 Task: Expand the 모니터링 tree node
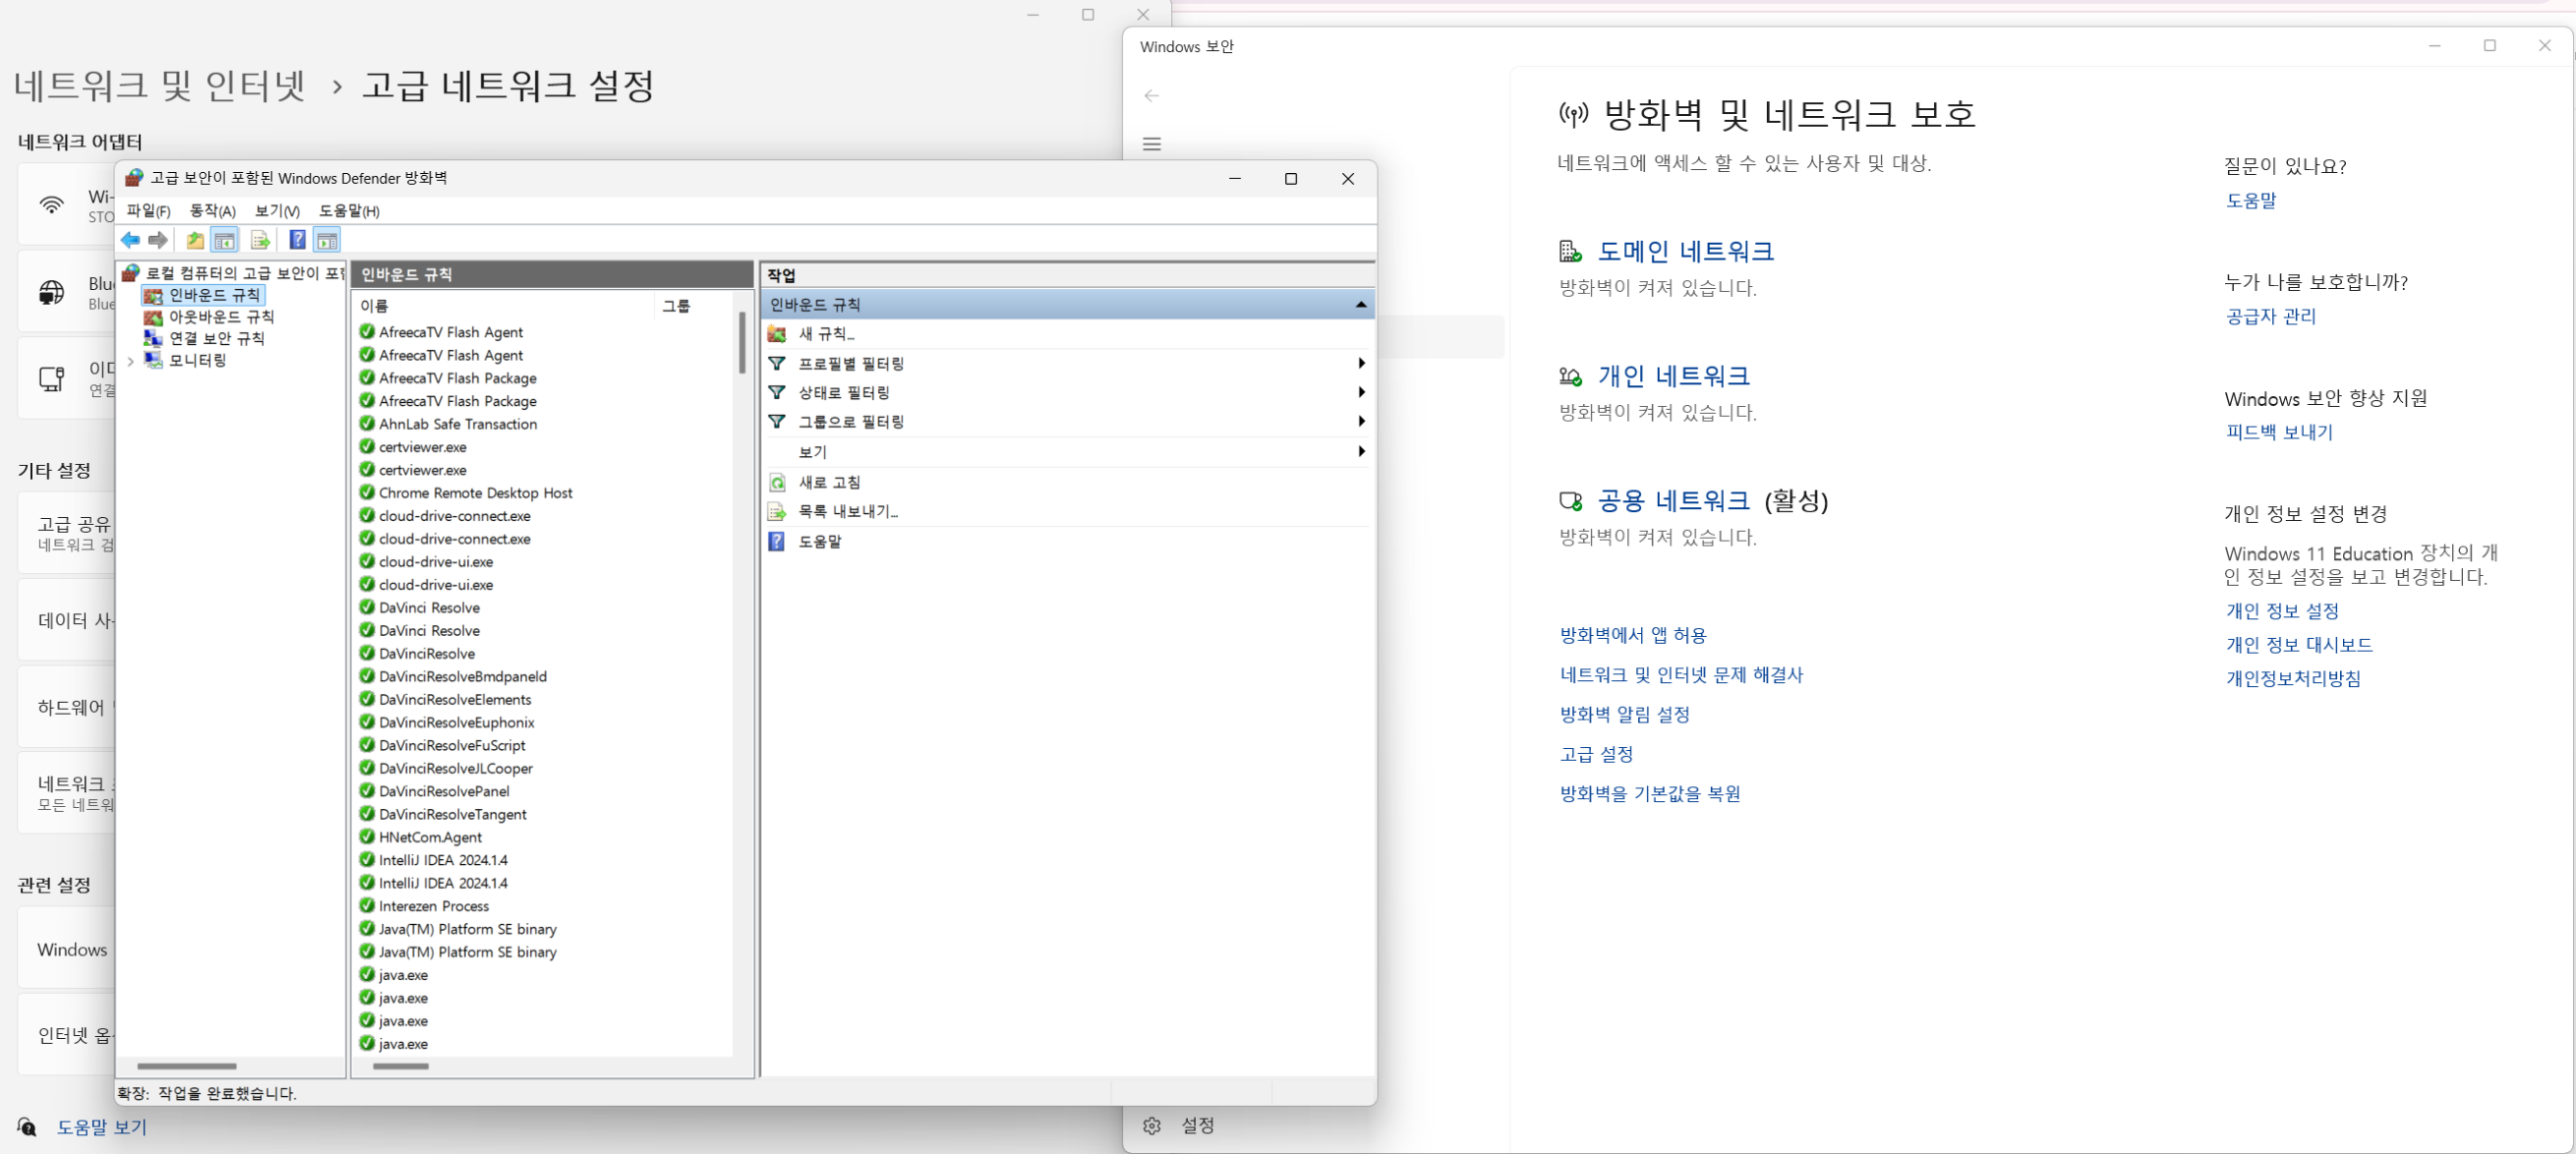[131, 361]
